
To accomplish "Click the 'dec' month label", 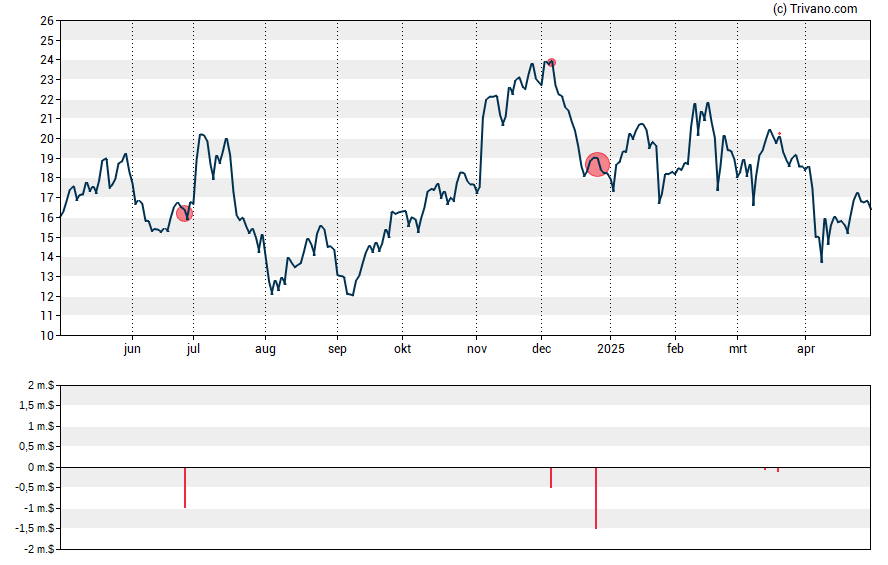I will [541, 349].
